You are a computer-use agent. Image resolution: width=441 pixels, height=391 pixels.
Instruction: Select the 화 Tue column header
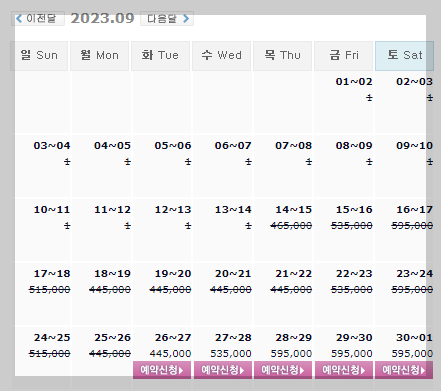(x=160, y=56)
